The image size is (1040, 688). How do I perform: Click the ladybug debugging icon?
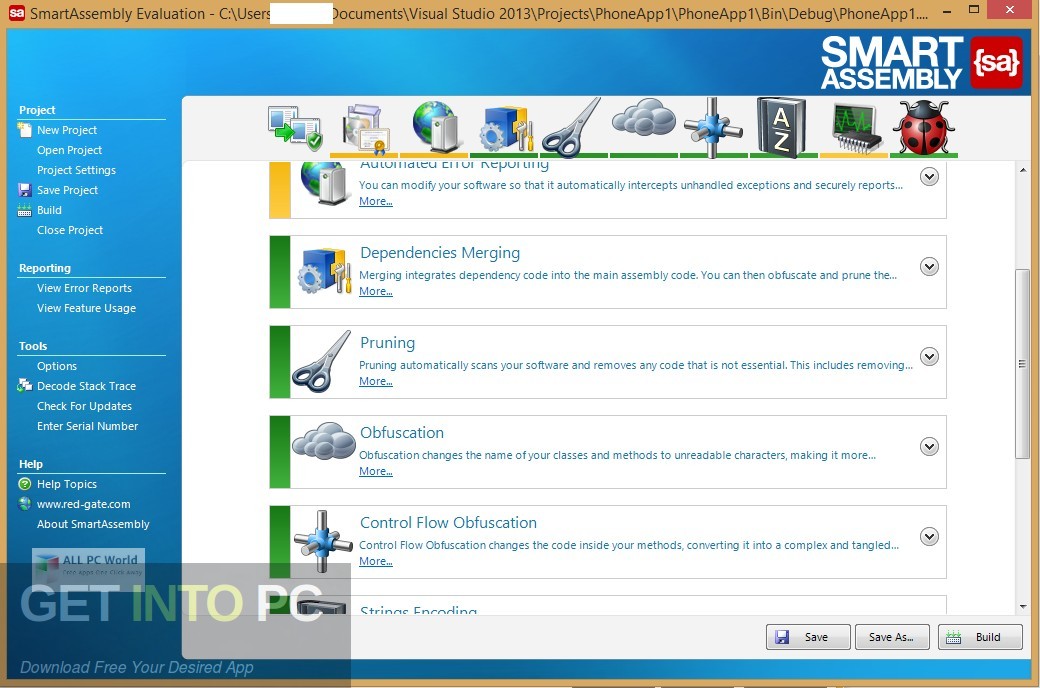click(x=923, y=127)
